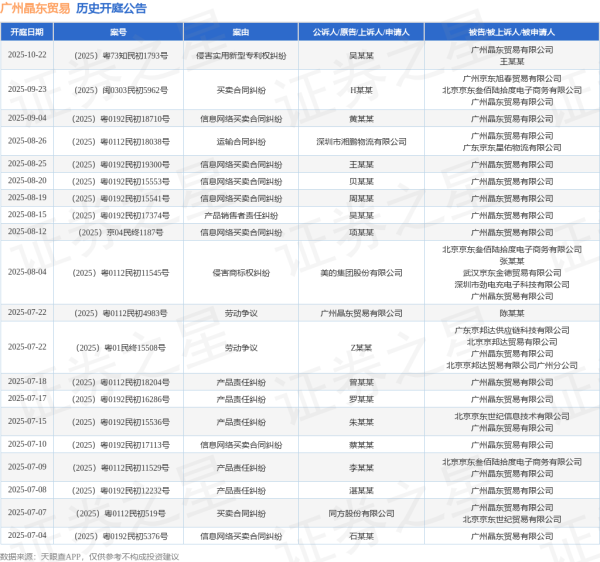Click the 数据来源 天眼查APP footer note

tap(90, 555)
